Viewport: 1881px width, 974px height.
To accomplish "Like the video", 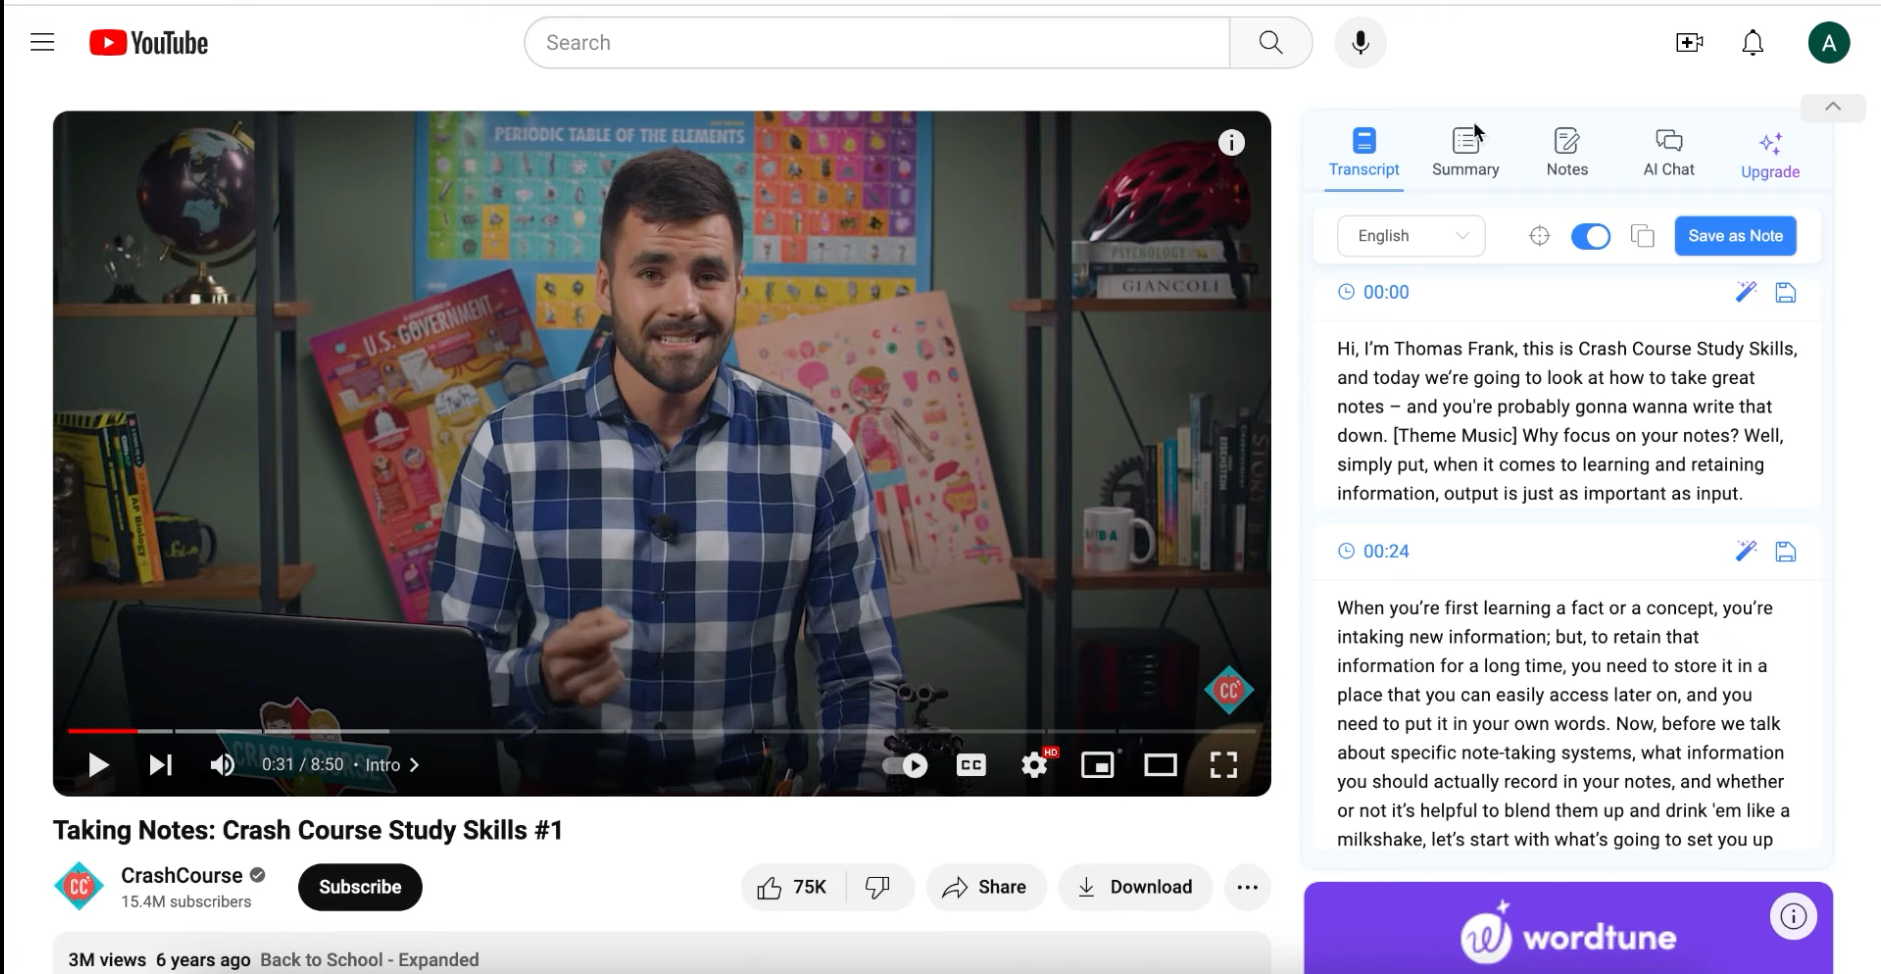I will (793, 887).
